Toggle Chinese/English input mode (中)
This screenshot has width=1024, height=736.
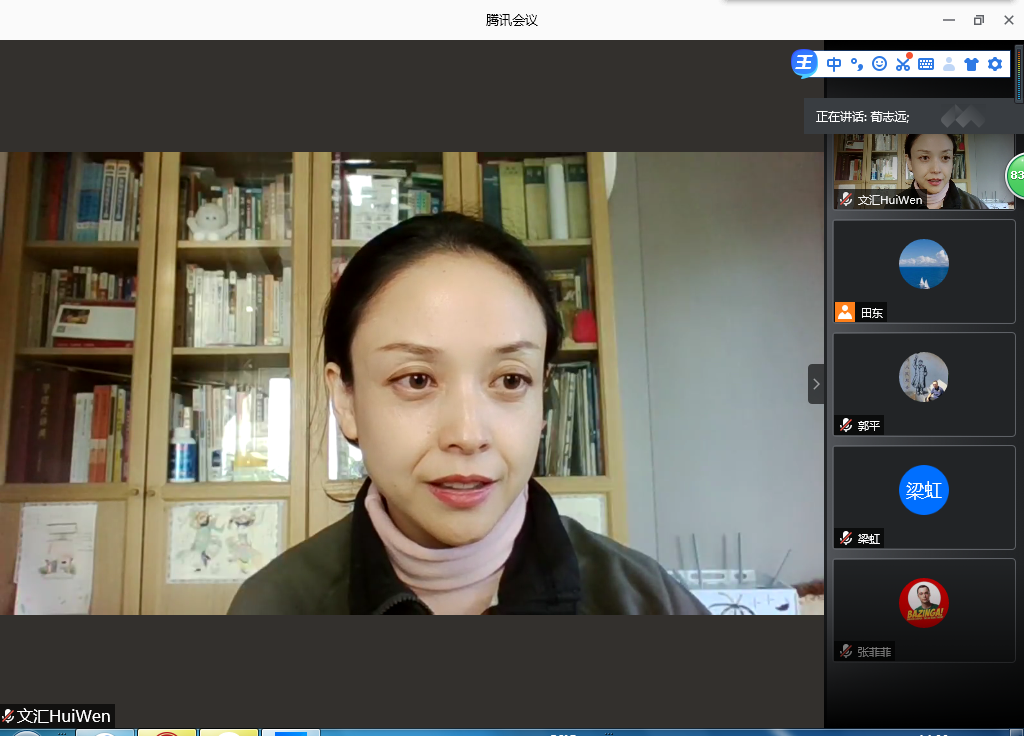click(834, 64)
